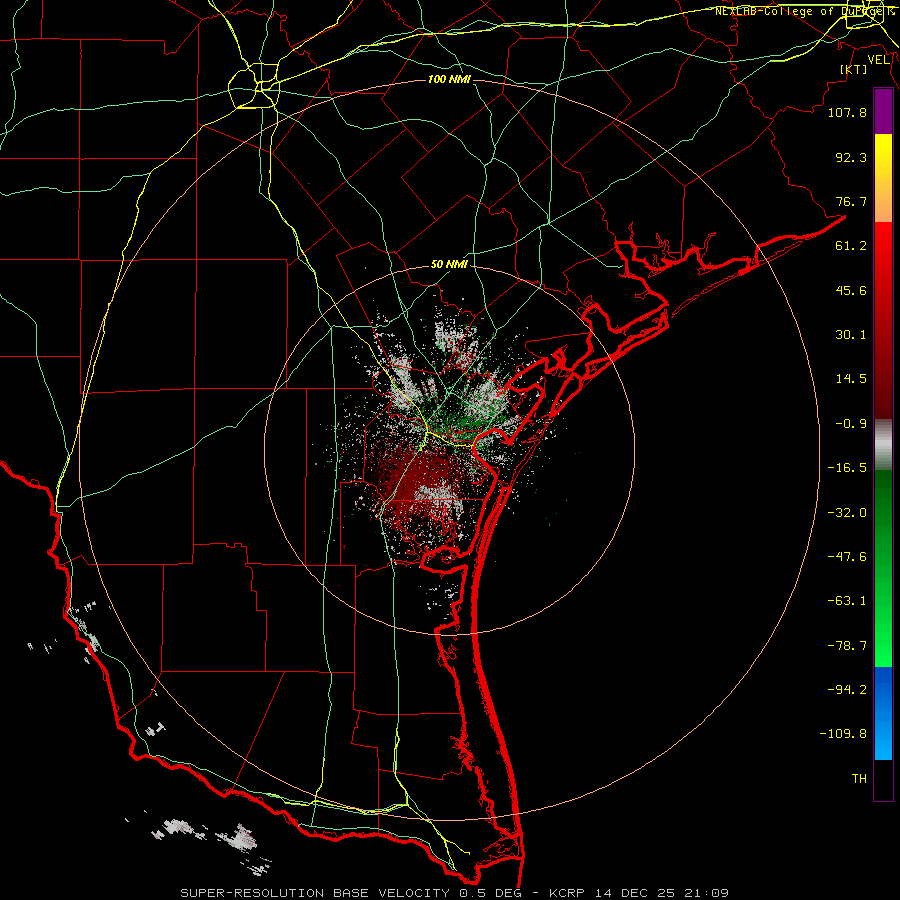Select the 45.6 scale value

tap(851, 290)
